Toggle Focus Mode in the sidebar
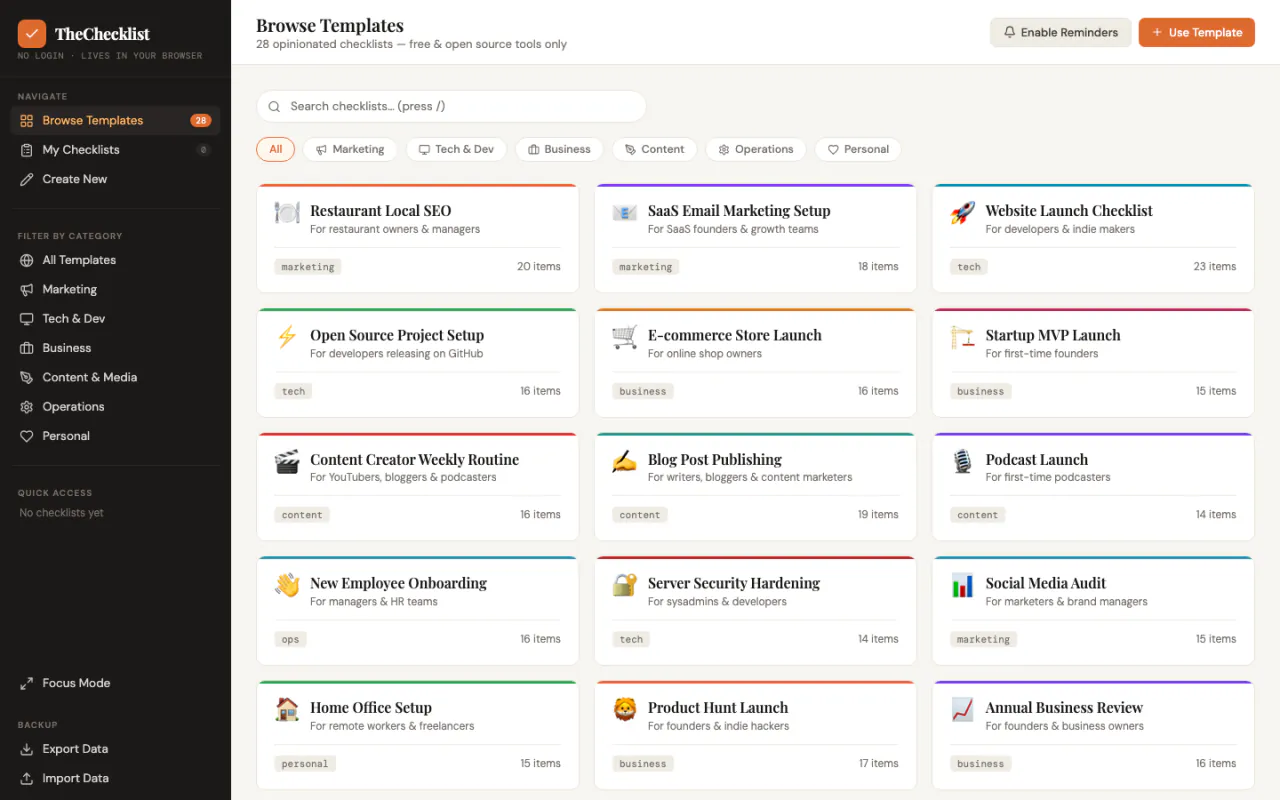Image resolution: width=1280 pixels, height=800 pixels. (x=115, y=683)
